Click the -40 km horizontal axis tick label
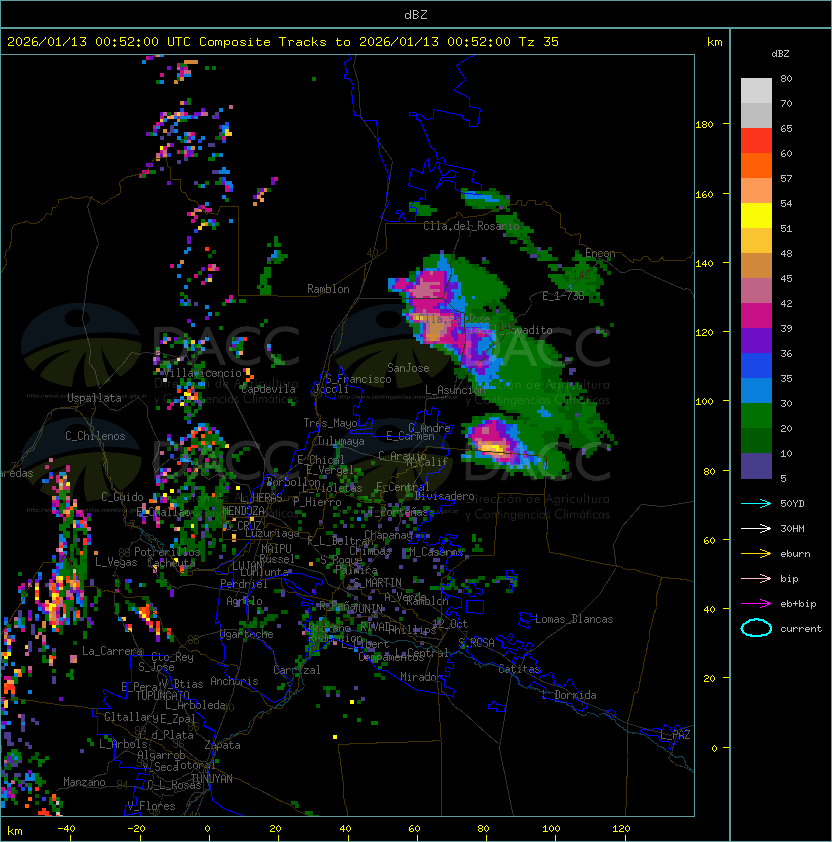The image size is (832, 842). 66,829
